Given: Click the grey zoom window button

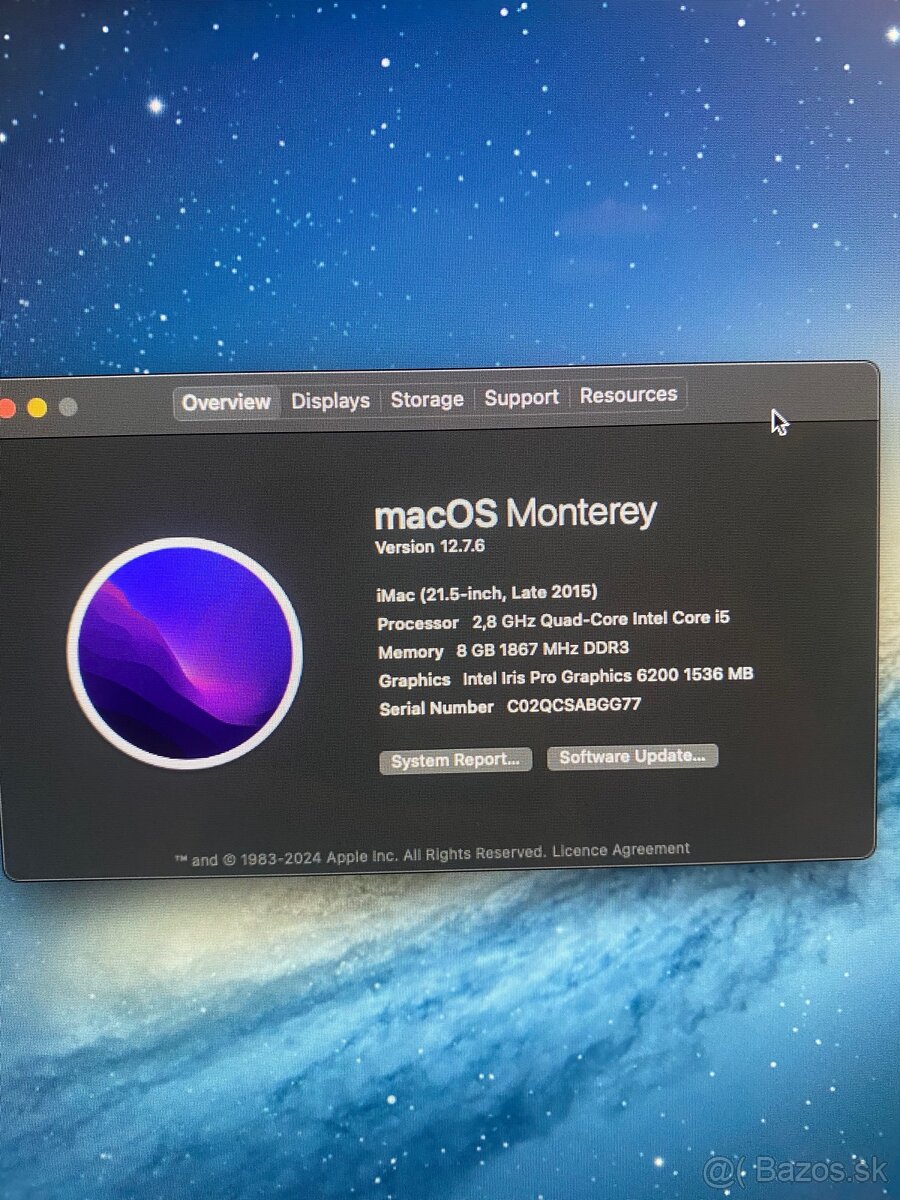Looking at the screenshot, I should point(68,407).
